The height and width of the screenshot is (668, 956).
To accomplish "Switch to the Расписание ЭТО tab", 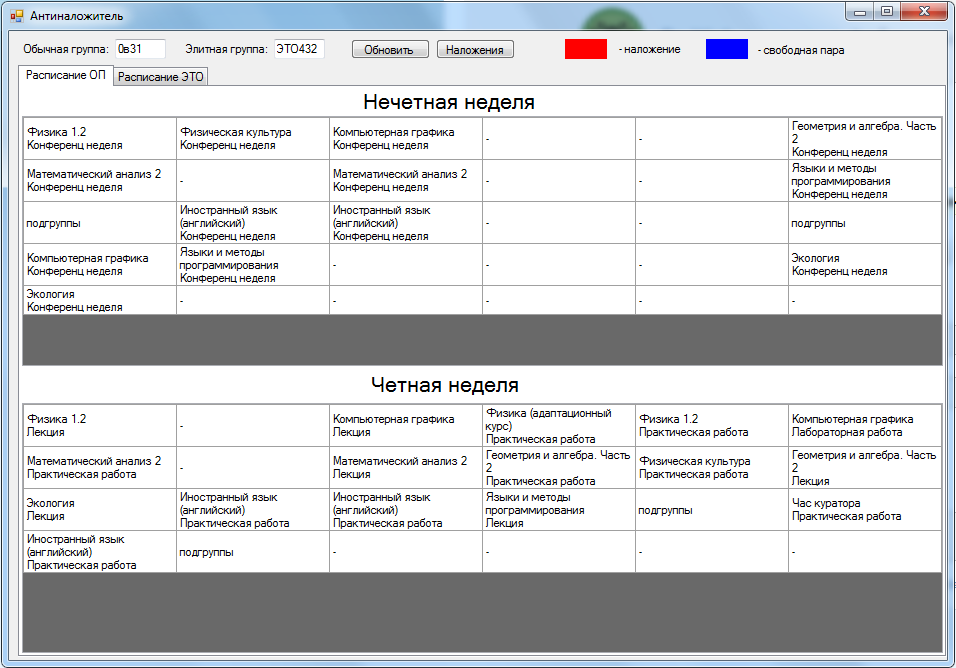I will coord(160,77).
